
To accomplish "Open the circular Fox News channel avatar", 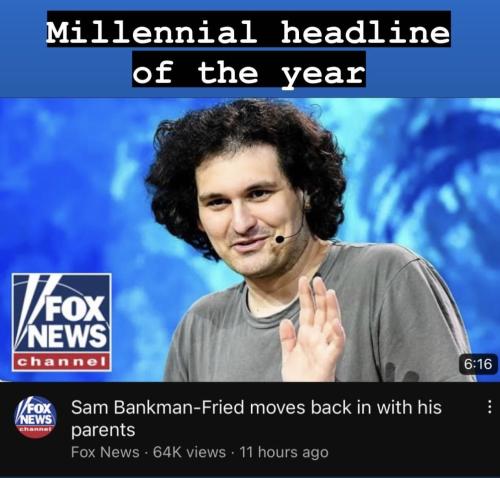I will tap(36, 417).
